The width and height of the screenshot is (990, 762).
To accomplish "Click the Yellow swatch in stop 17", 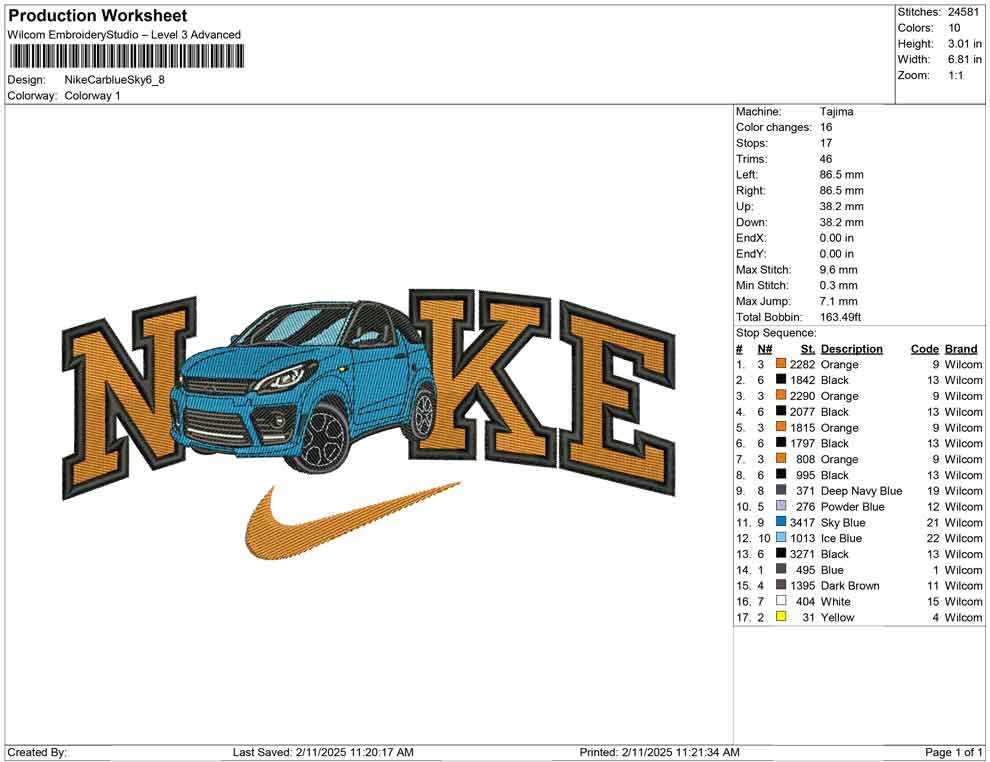I will (x=781, y=617).
